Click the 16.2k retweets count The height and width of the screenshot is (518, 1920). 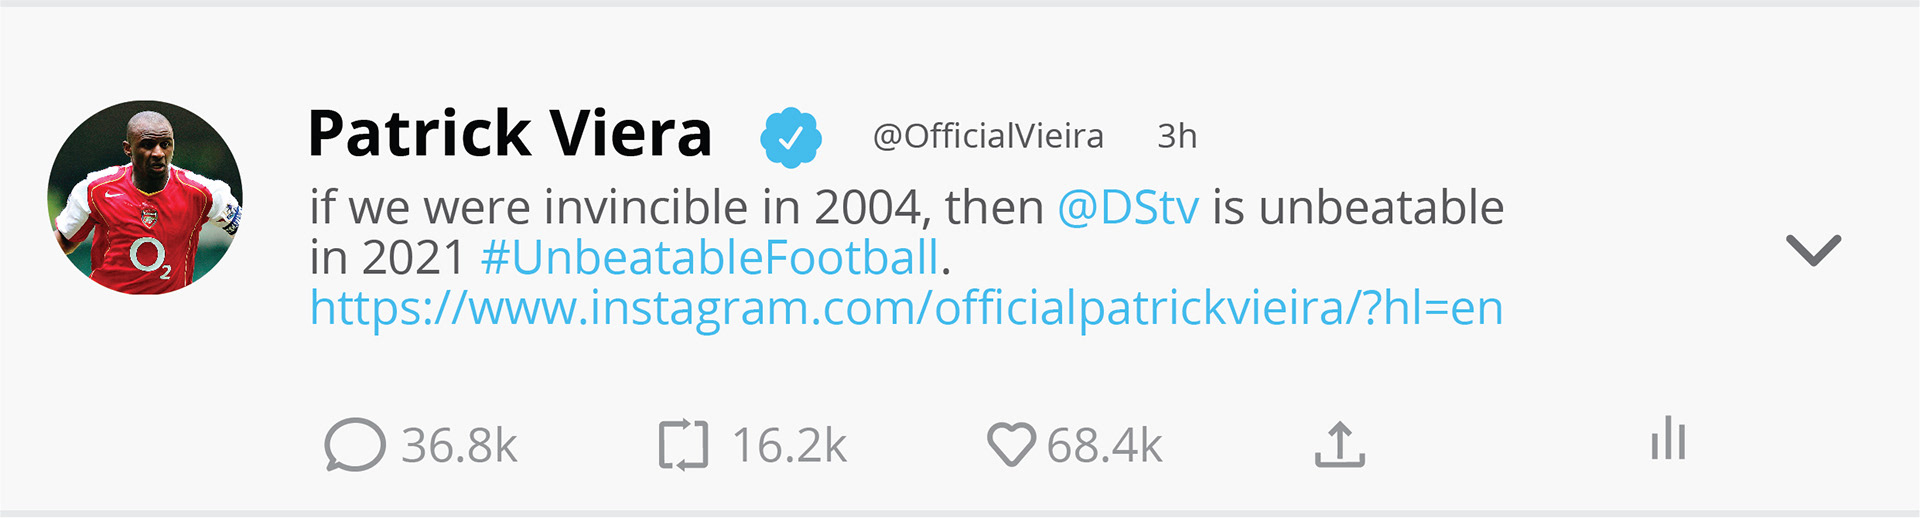coord(789,446)
